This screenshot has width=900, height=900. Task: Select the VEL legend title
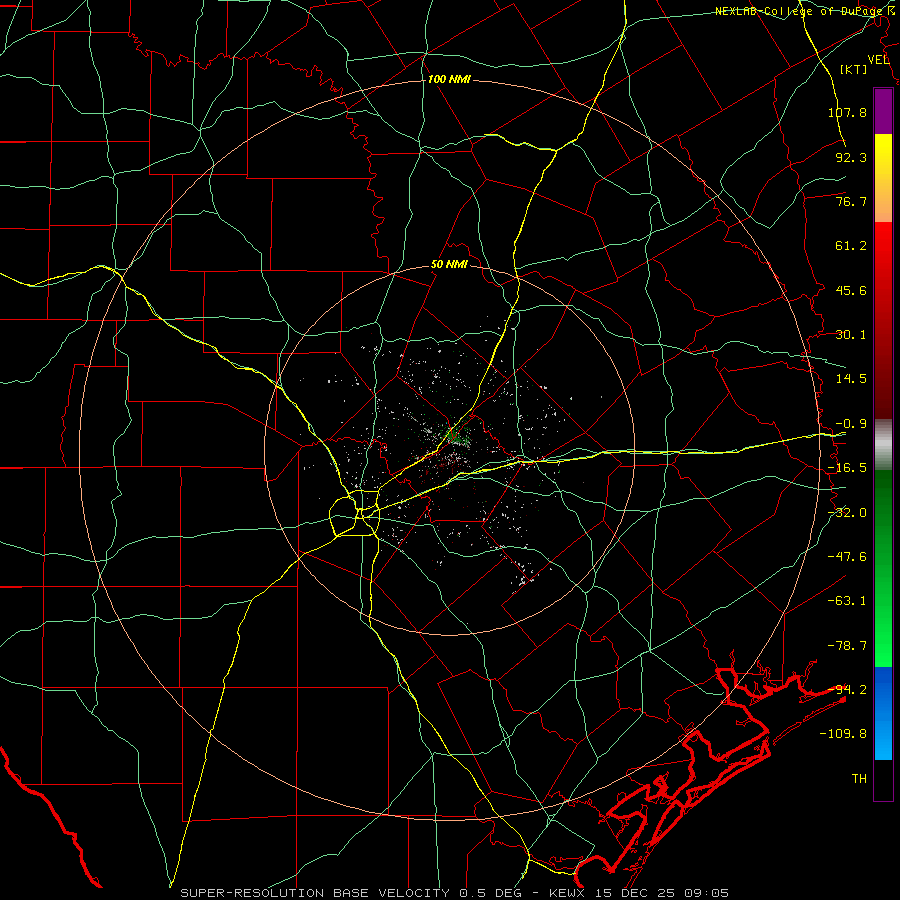(x=878, y=60)
